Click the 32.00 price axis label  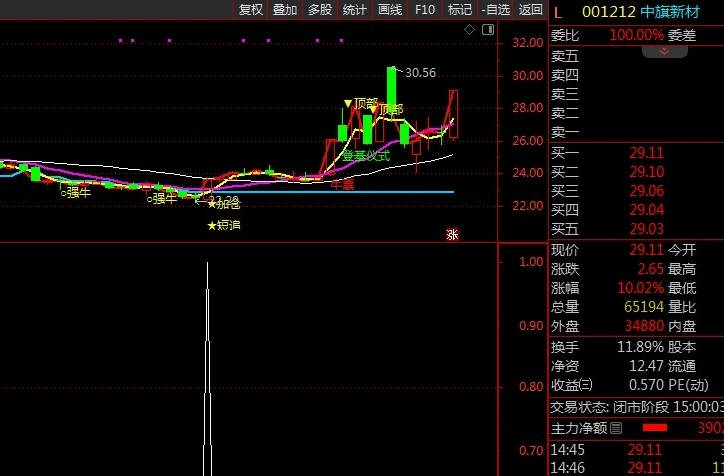click(x=528, y=43)
